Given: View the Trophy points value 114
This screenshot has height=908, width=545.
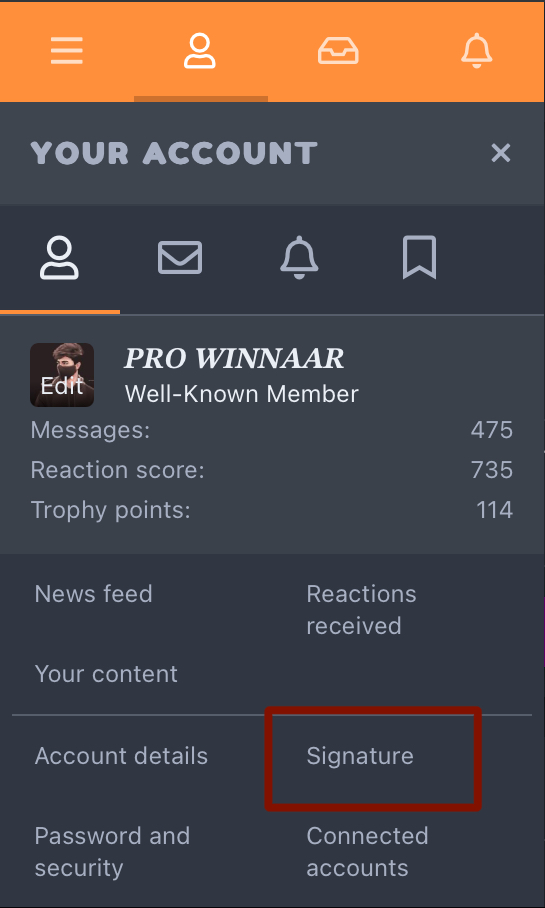Looking at the screenshot, I should click(x=494, y=510).
